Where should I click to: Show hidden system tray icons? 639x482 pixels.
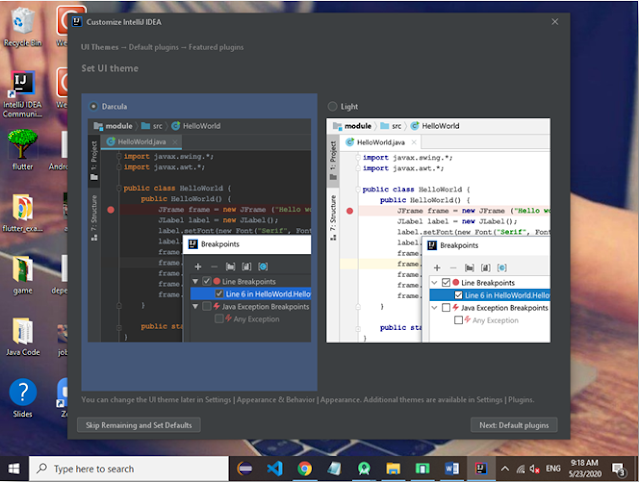tap(505, 469)
